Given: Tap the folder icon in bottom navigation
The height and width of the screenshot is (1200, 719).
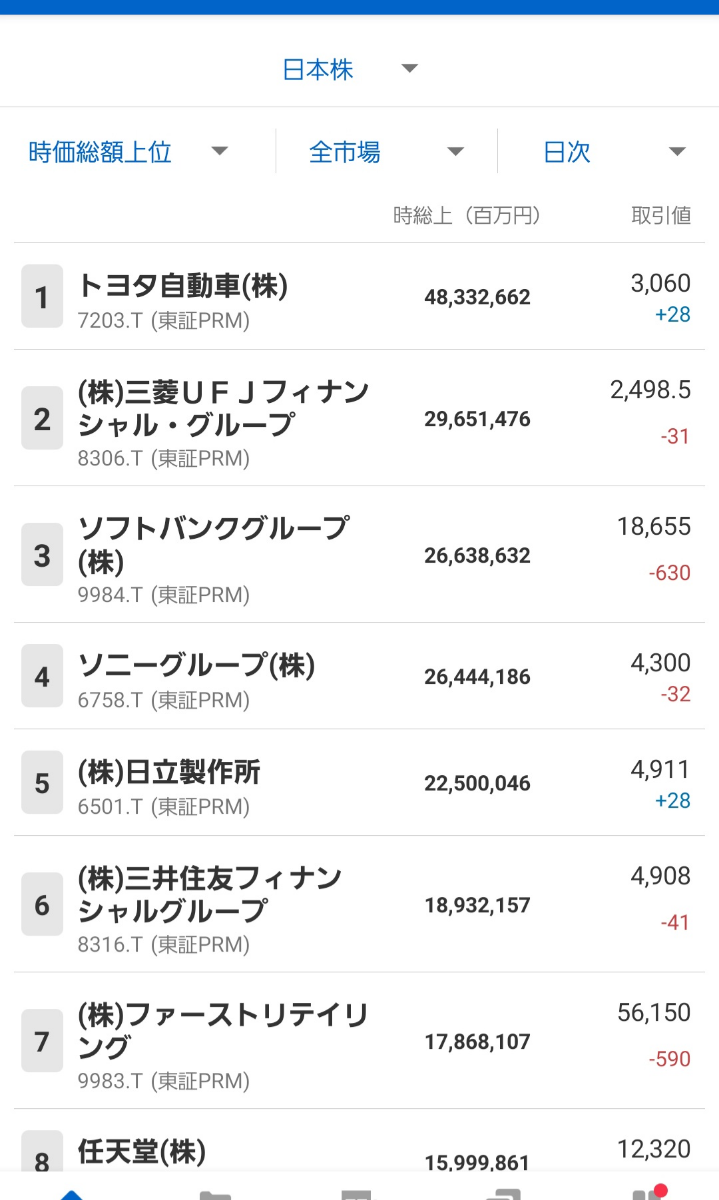Looking at the screenshot, I should pyautogui.click(x=215, y=1194).
